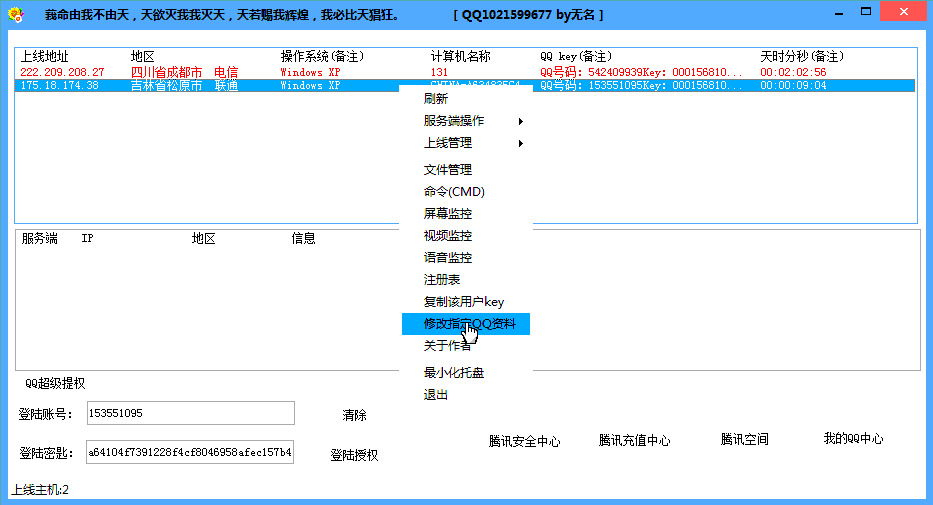Click the 登陆授权 button

tap(354, 455)
